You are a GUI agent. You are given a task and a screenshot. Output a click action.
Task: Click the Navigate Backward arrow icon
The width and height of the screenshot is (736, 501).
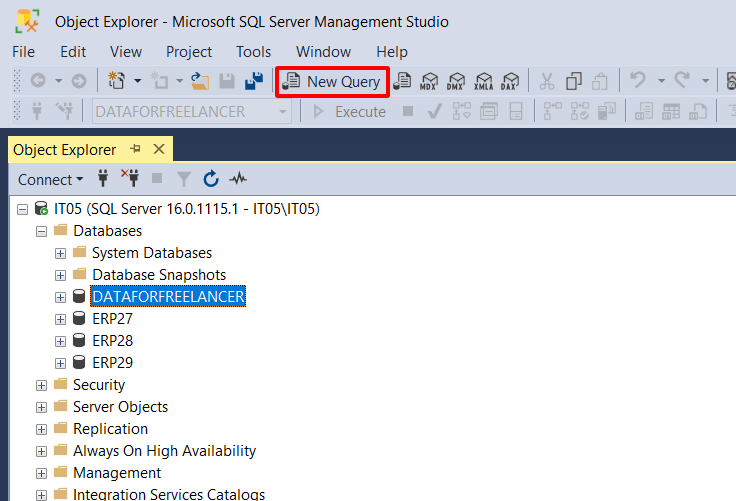pos(38,81)
